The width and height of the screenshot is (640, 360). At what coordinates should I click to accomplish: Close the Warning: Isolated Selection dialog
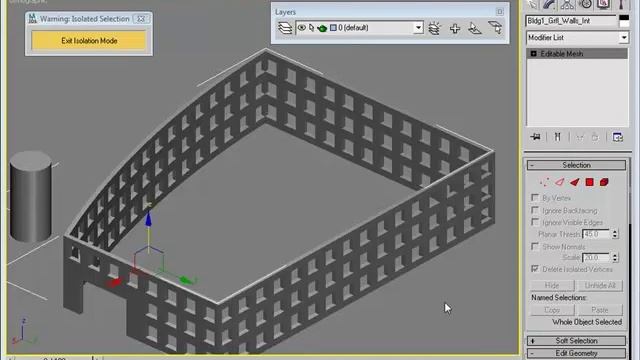[x=141, y=19]
